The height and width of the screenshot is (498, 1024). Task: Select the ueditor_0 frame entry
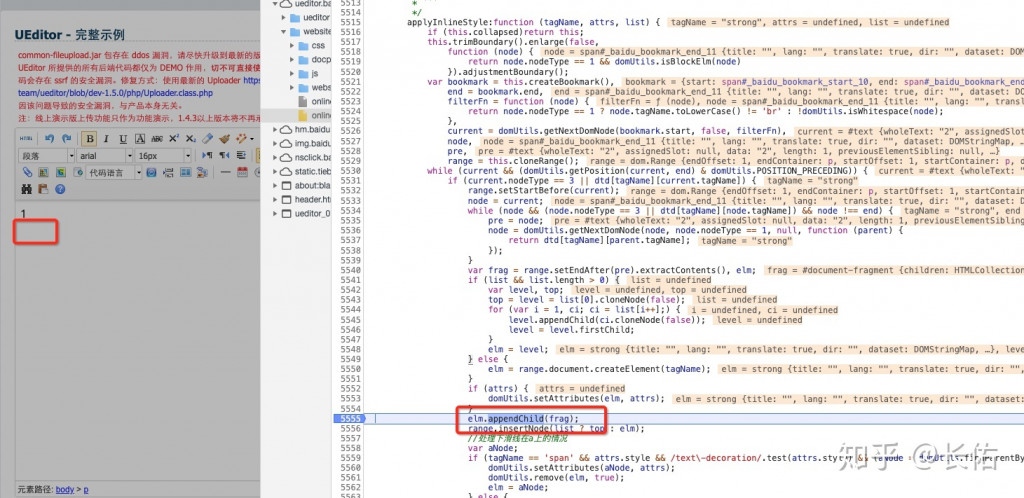tap(312, 213)
